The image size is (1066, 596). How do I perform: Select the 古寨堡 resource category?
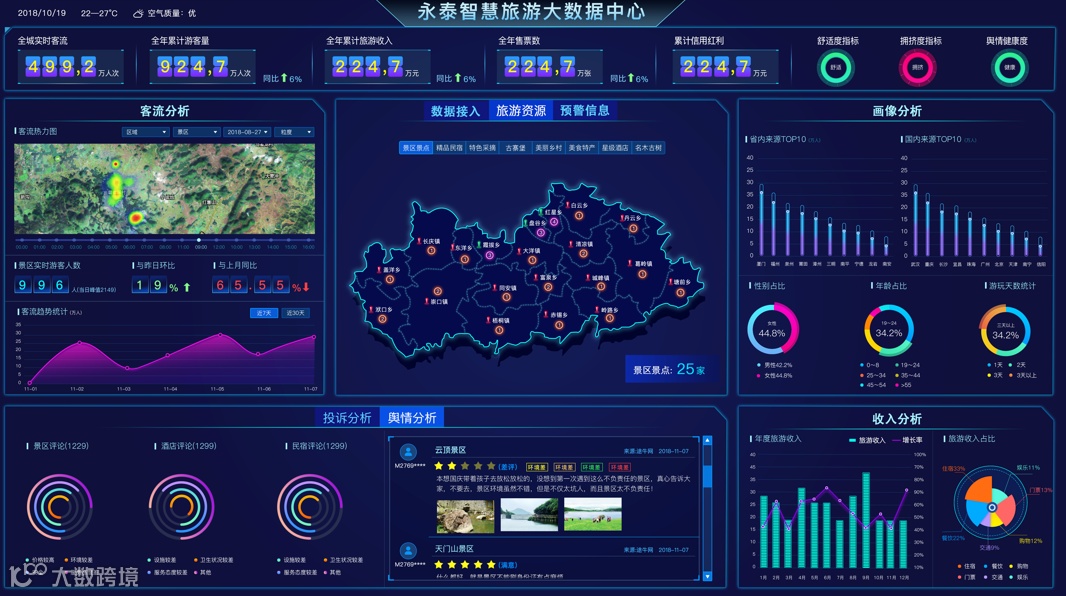515,147
